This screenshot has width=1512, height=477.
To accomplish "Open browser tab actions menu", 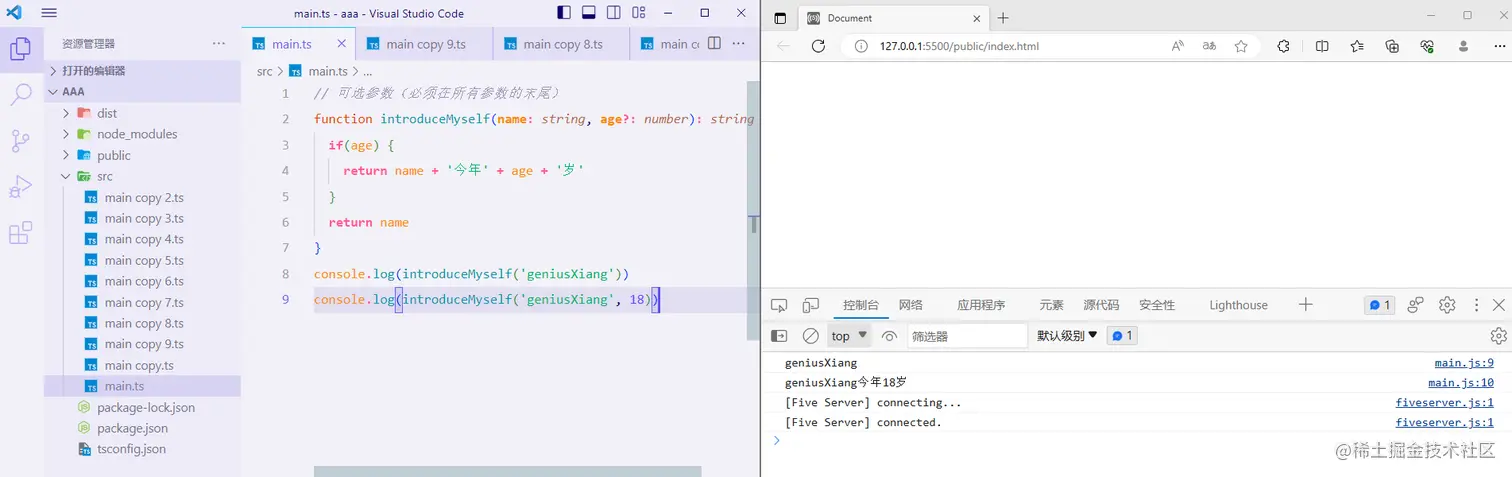I will [x=780, y=18].
